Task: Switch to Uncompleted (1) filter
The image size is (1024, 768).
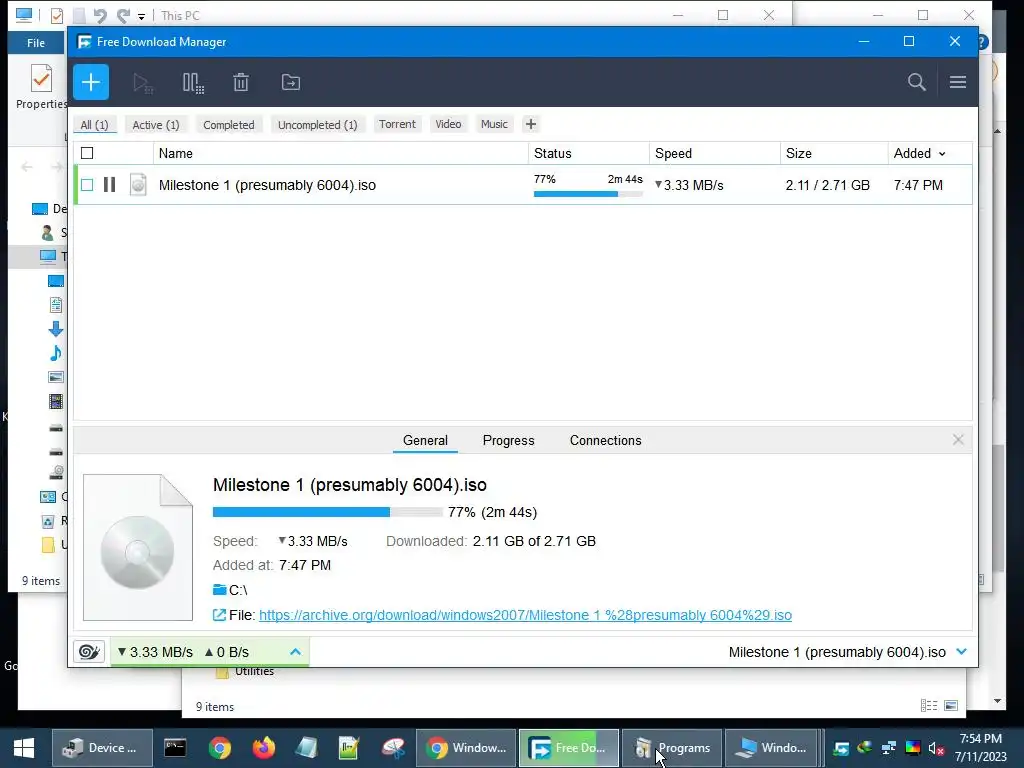Action: tap(317, 125)
